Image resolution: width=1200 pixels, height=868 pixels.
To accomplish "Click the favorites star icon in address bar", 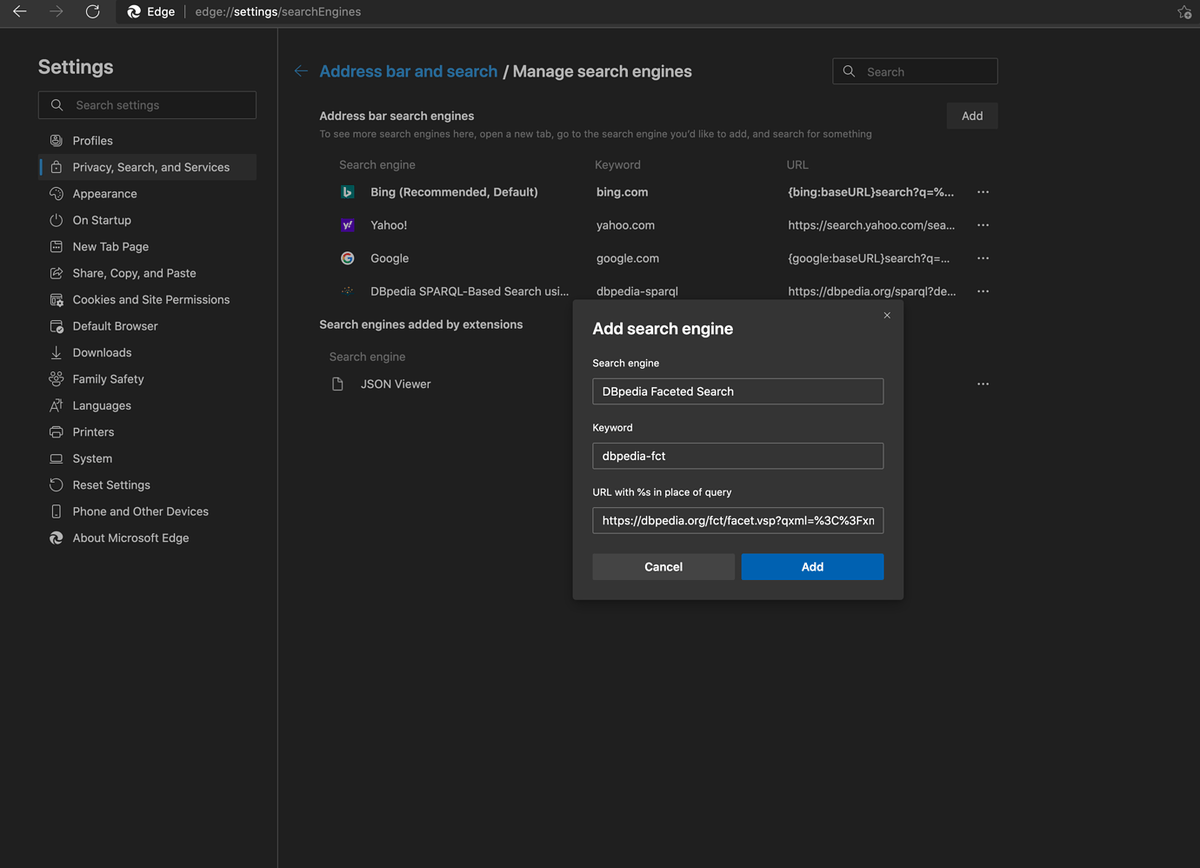I will coord(1184,12).
